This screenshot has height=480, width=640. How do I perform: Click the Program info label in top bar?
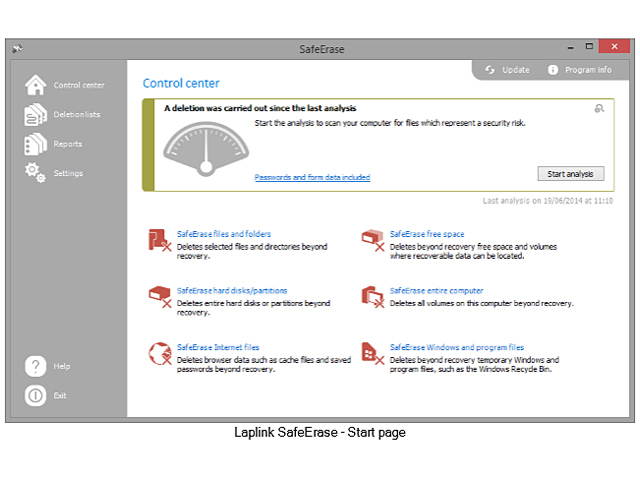(x=588, y=70)
